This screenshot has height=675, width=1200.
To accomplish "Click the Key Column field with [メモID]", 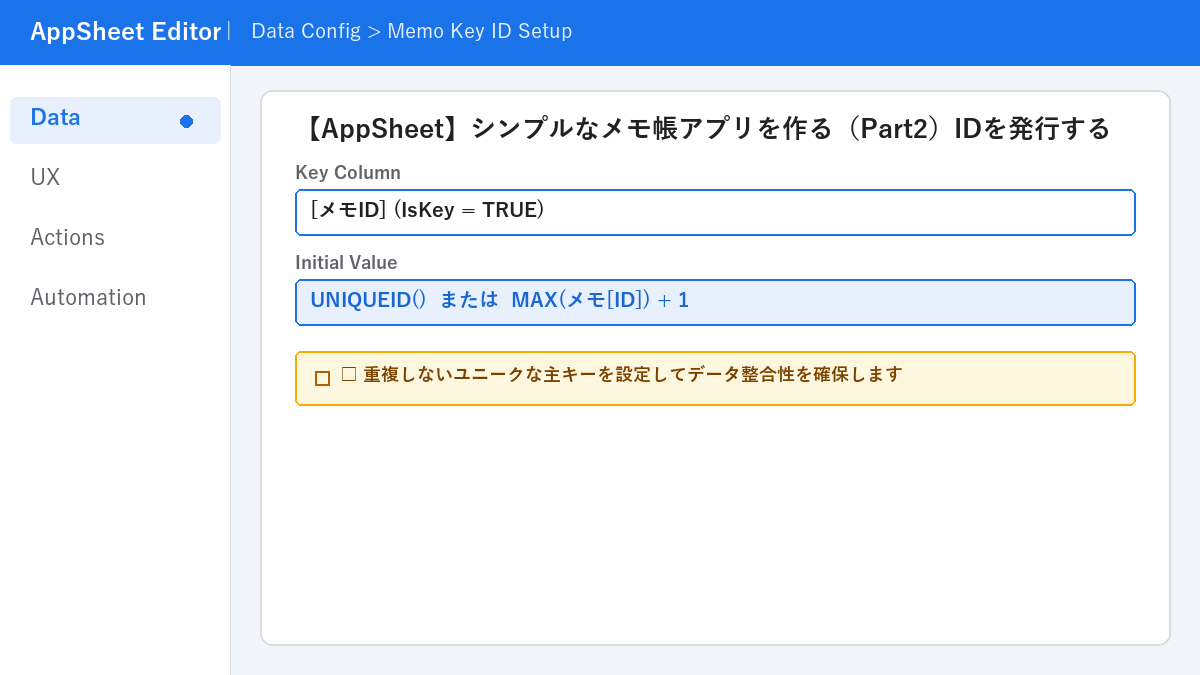I will pos(715,212).
